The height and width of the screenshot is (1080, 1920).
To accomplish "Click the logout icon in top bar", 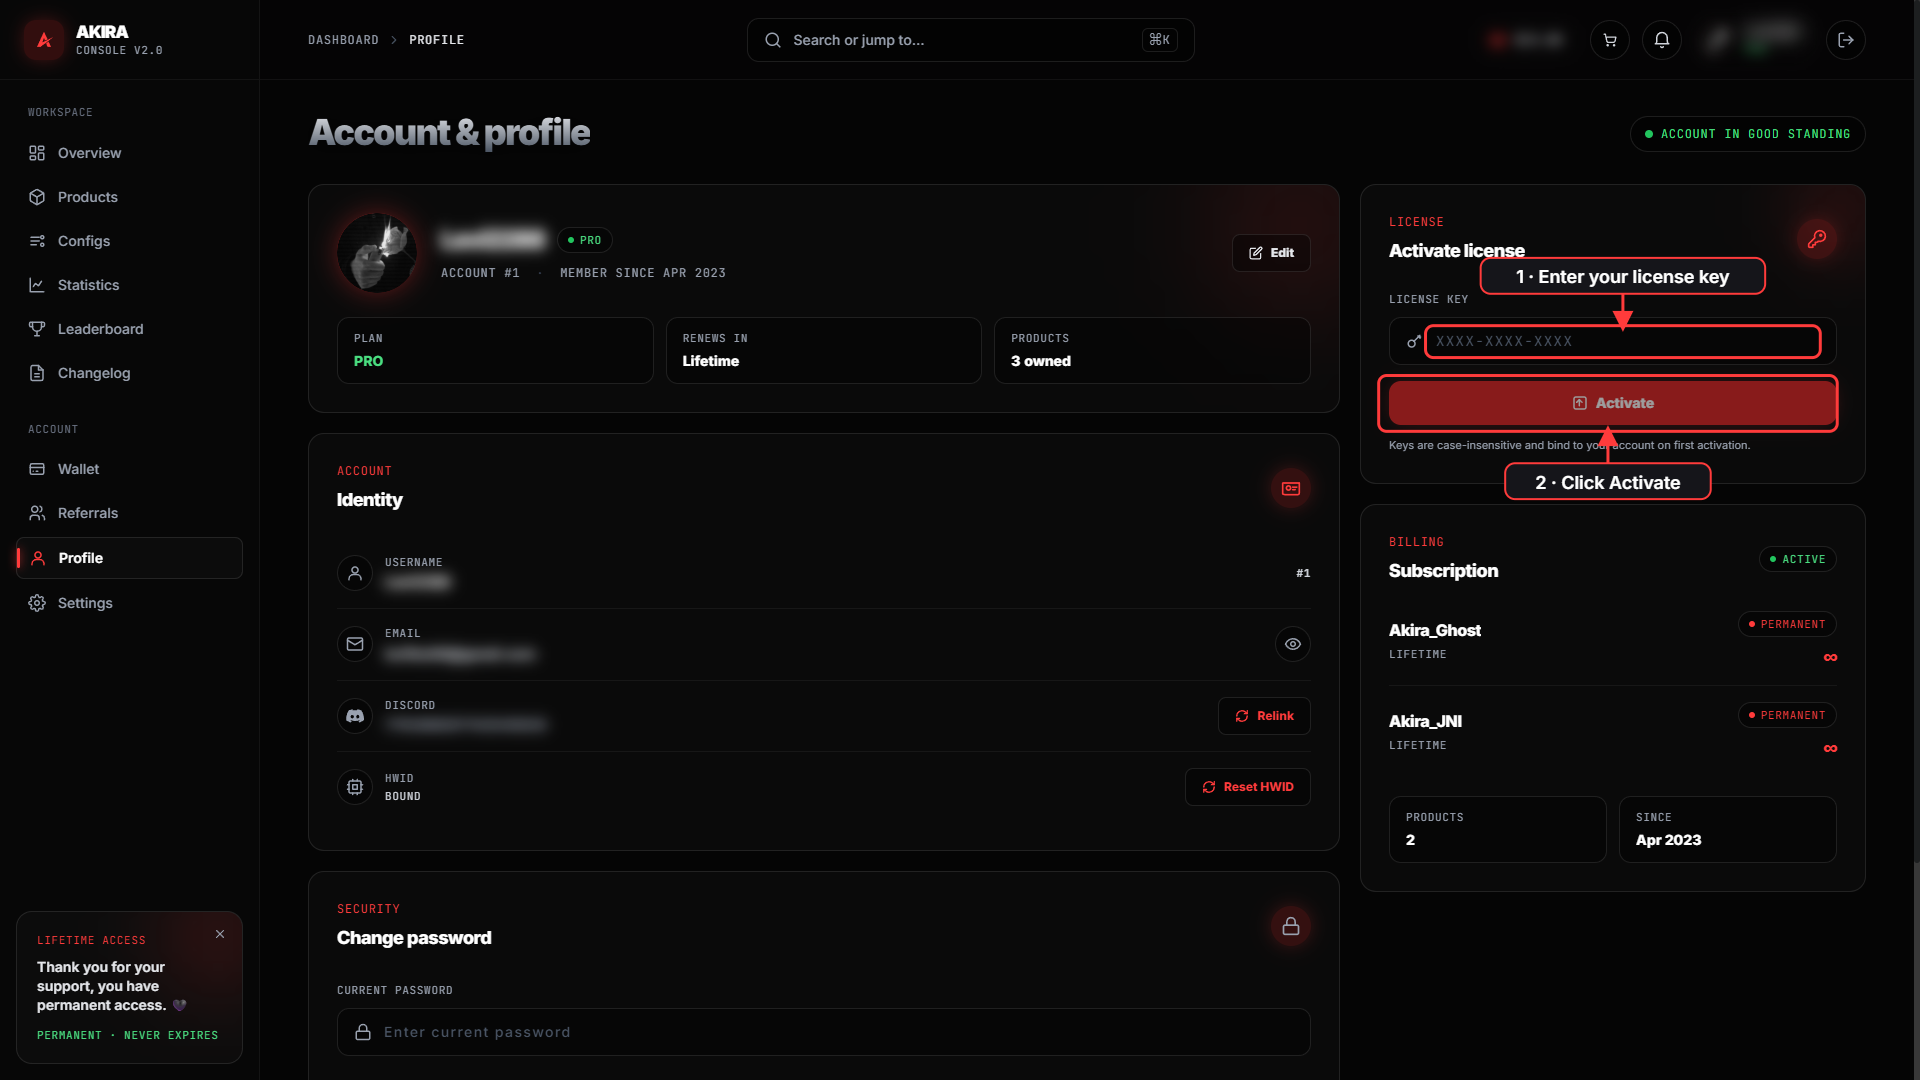I will point(1846,40).
